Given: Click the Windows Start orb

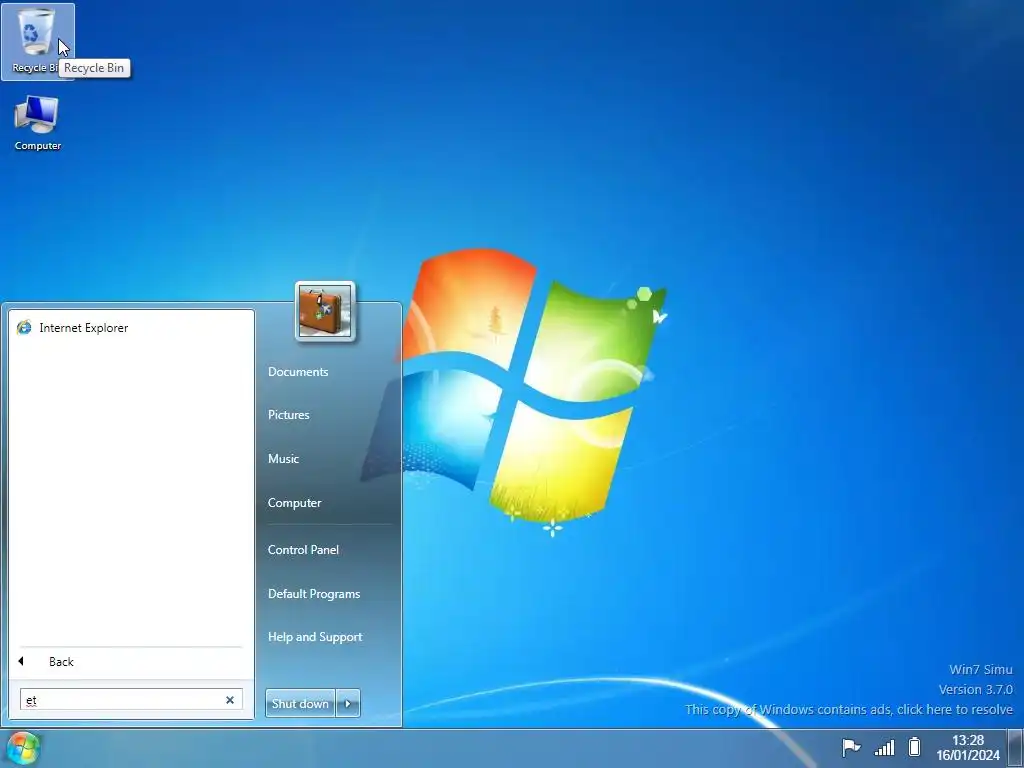Looking at the screenshot, I should [x=23, y=748].
